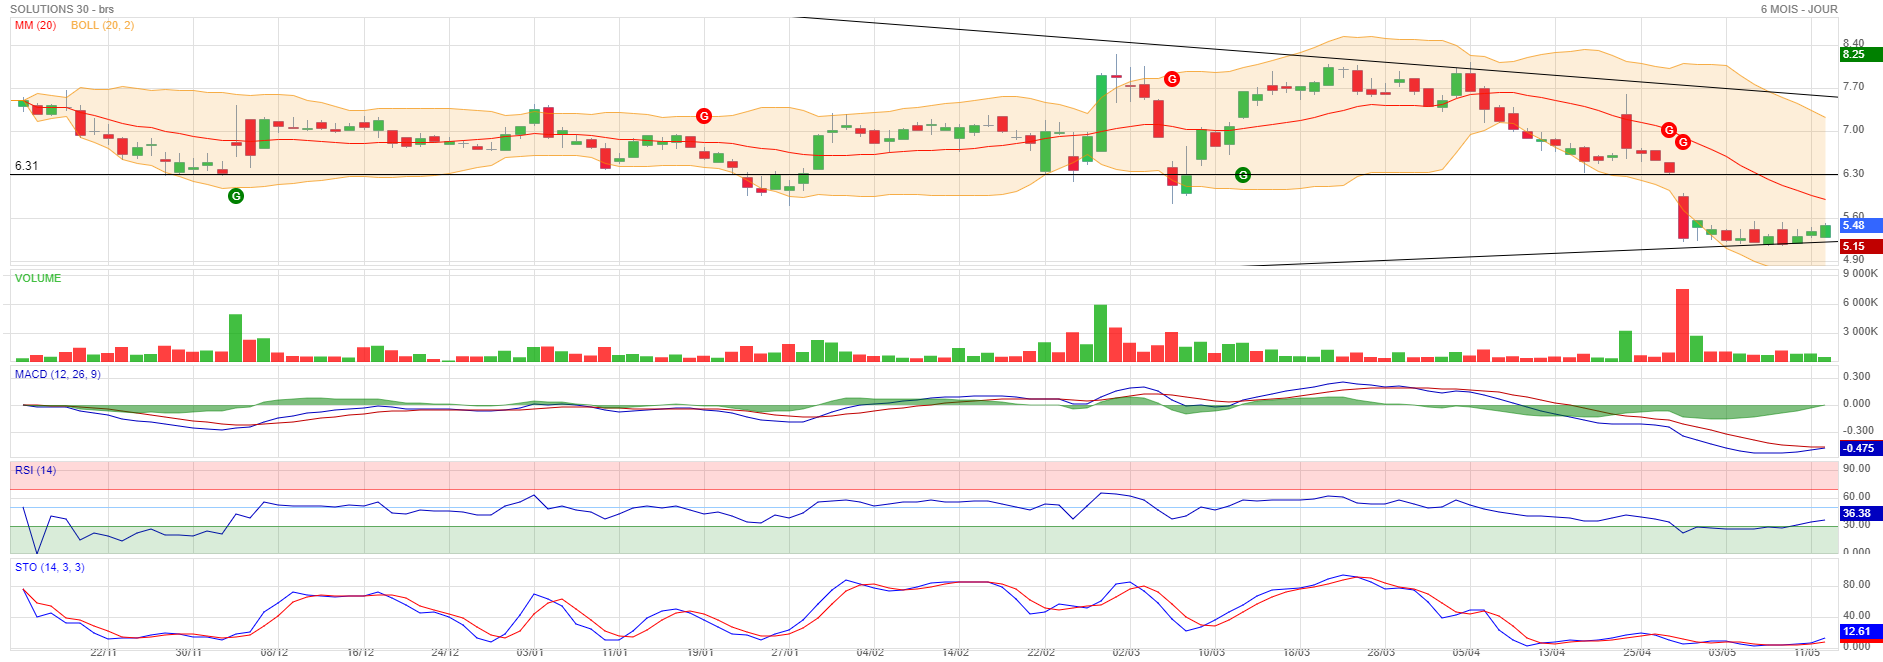Viewport: 1883px width, 662px height.
Task: Select the STO (14, 3, 3) panel label
Action: [49, 567]
